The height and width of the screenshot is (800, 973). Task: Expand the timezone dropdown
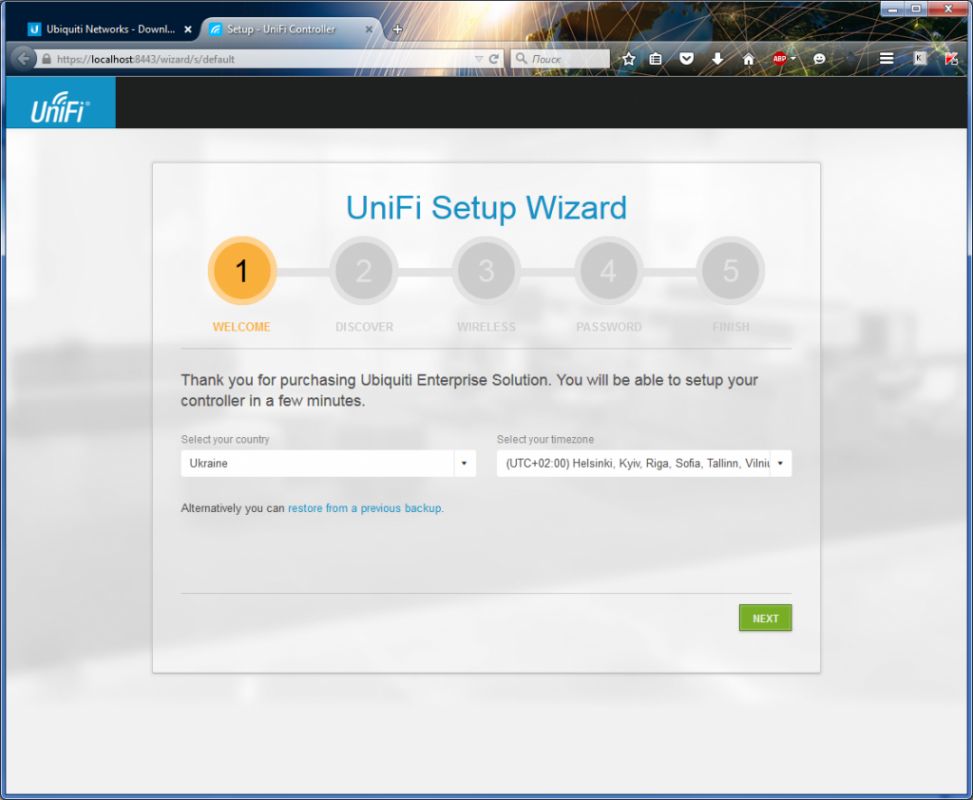644,464
